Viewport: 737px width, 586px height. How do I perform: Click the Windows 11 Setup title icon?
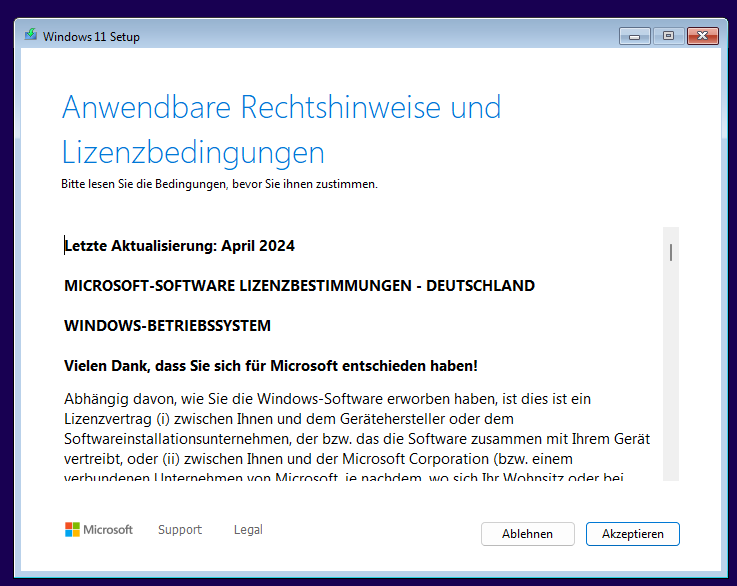tap(31, 35)
